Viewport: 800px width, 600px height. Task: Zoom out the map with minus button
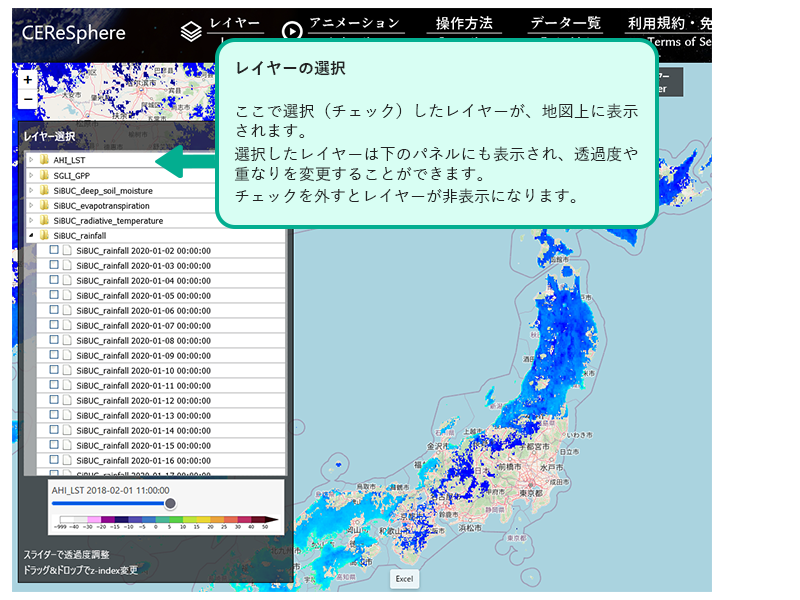pyautogui.click(x=28, y=100)
